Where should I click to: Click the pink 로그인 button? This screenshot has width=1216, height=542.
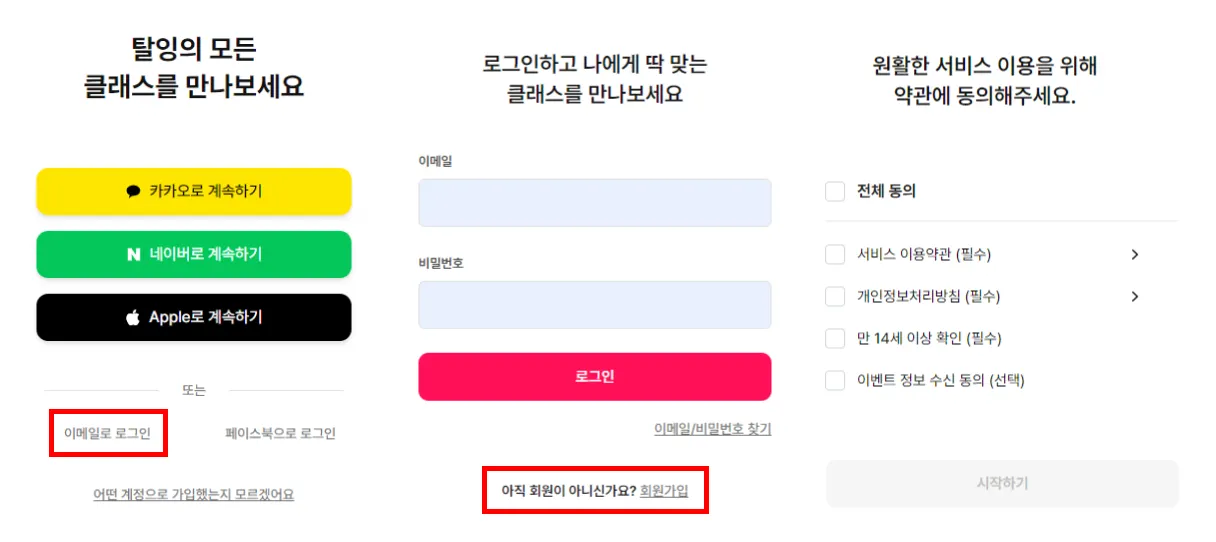[x=594, y=377]
